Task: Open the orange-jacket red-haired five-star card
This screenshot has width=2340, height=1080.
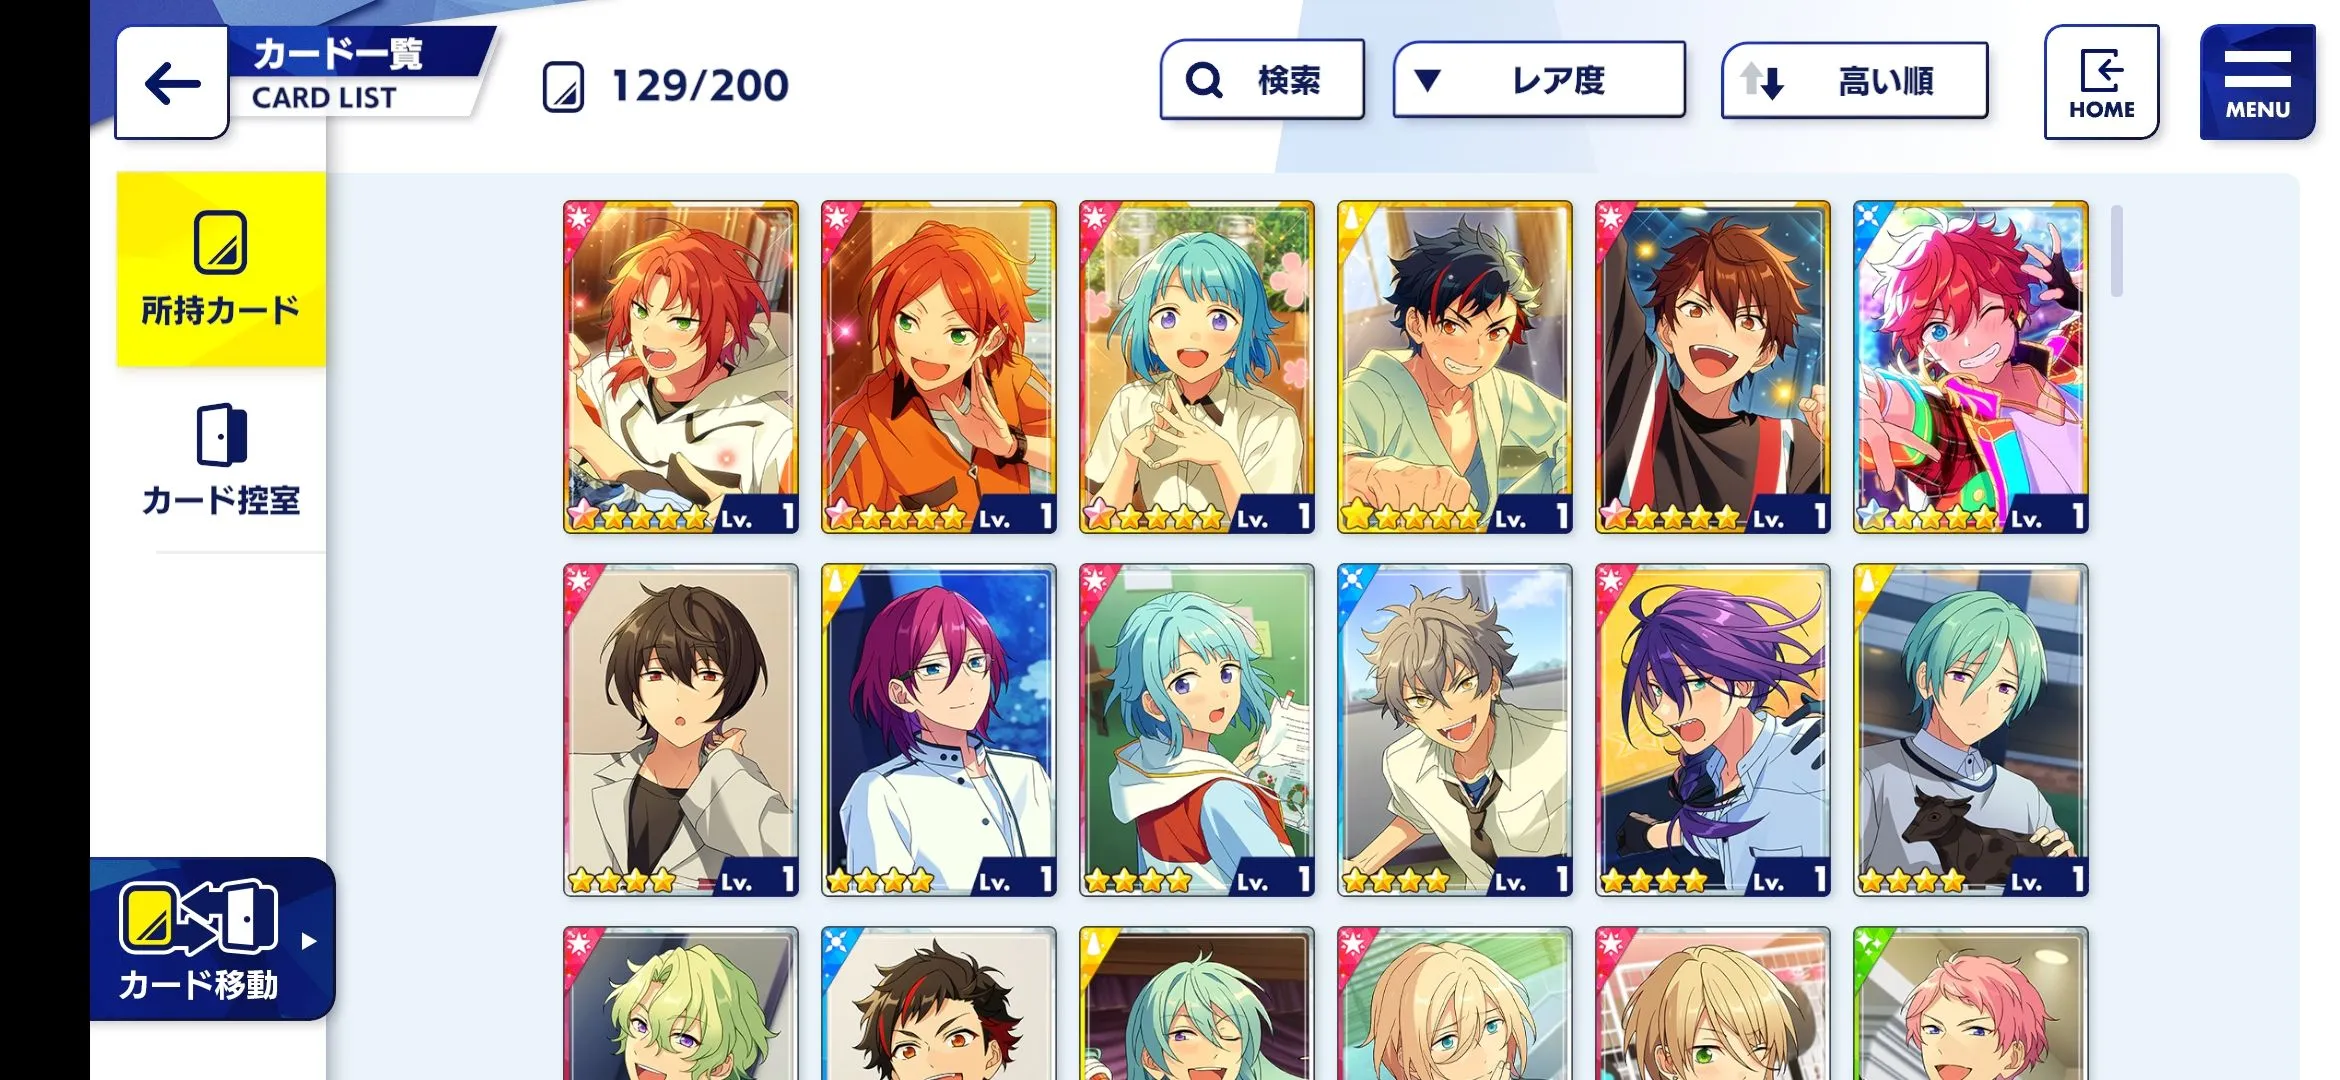Action: 938,367
